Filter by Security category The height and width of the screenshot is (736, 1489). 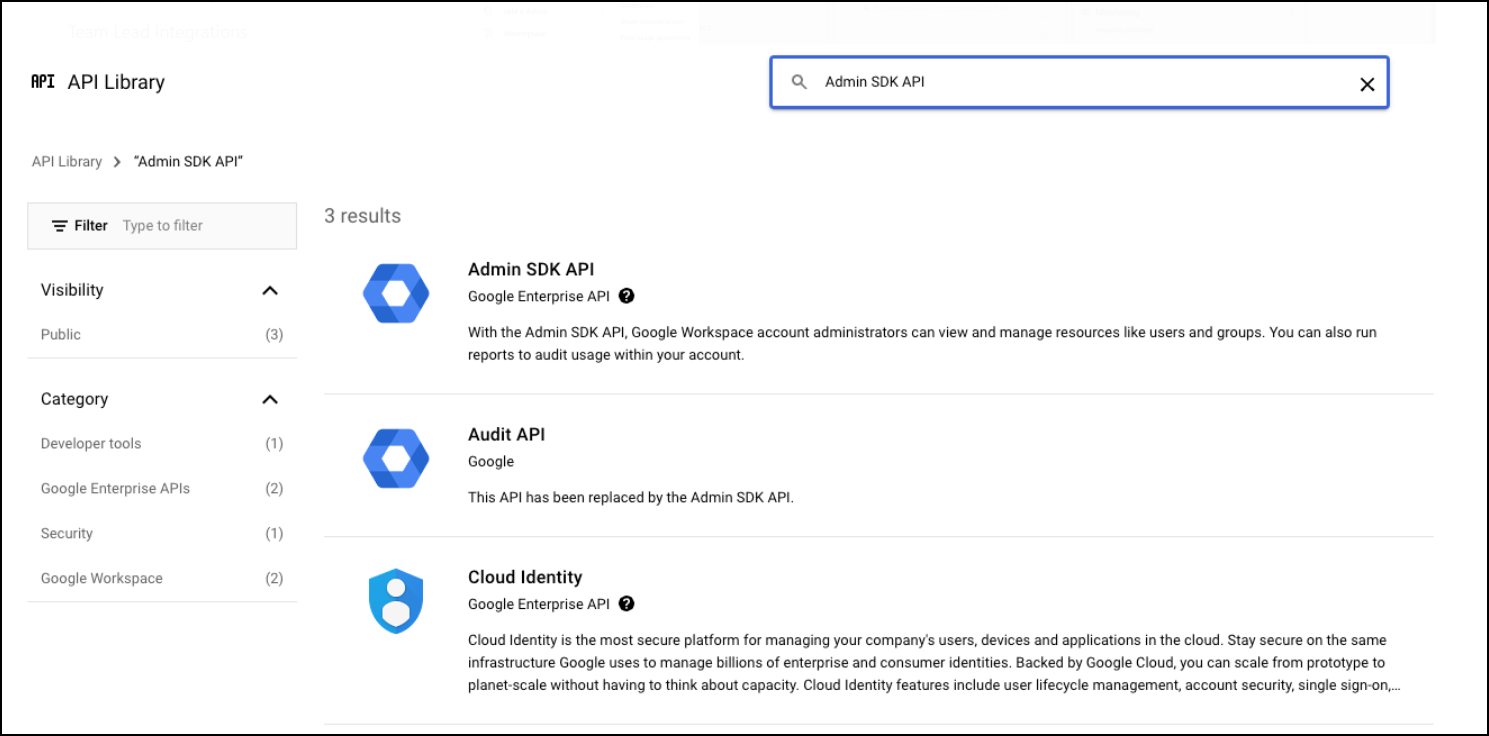pos(67,534)
